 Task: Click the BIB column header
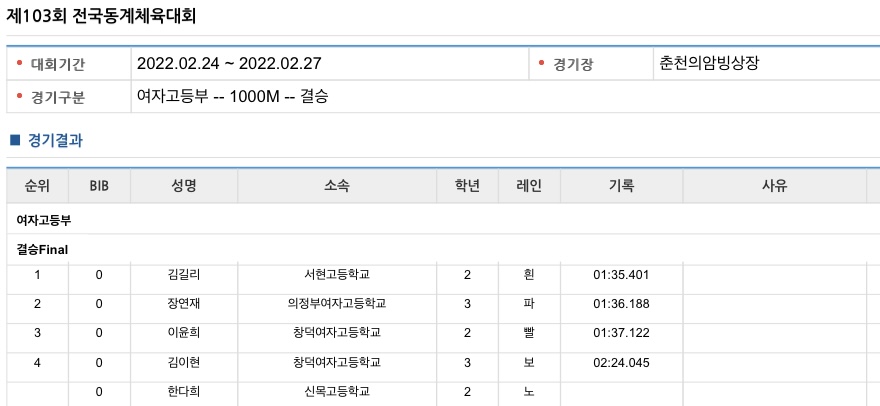pyautogui.click(x=99, y=186)
